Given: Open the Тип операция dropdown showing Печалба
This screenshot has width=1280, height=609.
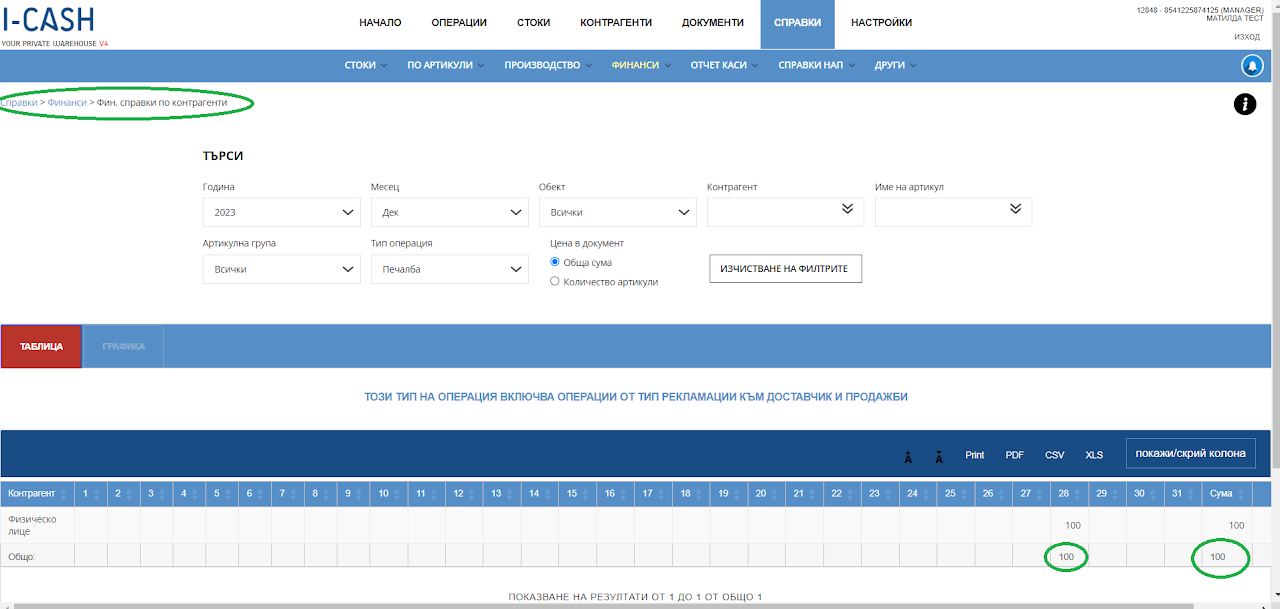Looking at the screenshot, I should point(449,269).
